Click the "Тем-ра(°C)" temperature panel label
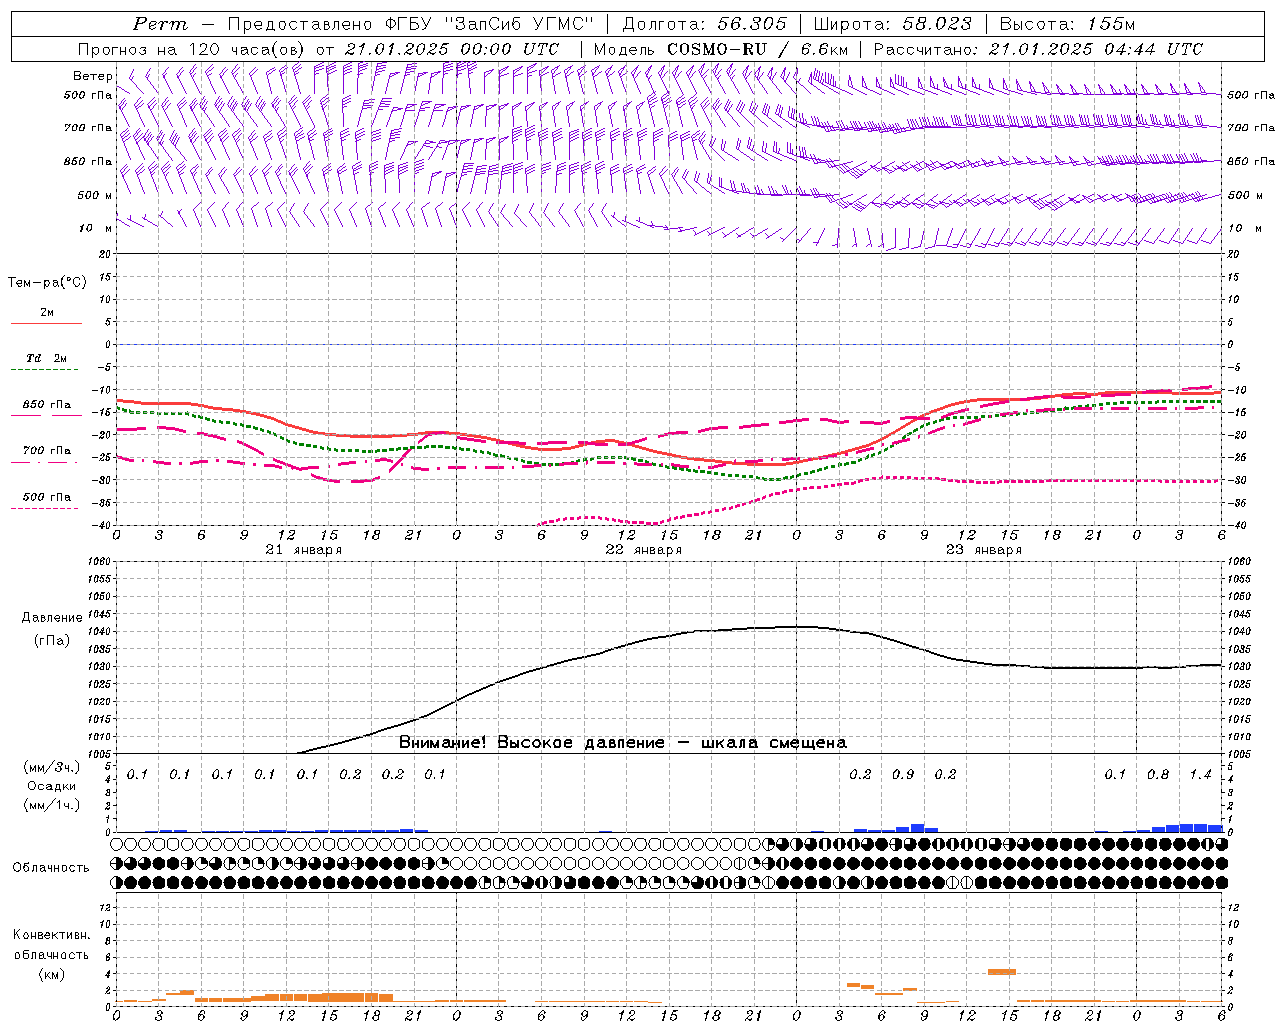The width and height of the screenshot is (1280, 1024). tap(47, 283)
